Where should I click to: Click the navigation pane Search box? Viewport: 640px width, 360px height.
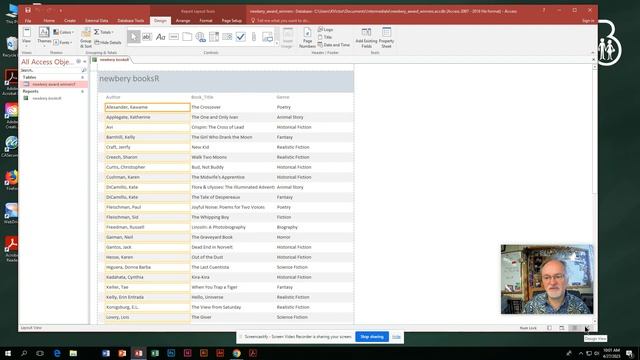point(51,70)
